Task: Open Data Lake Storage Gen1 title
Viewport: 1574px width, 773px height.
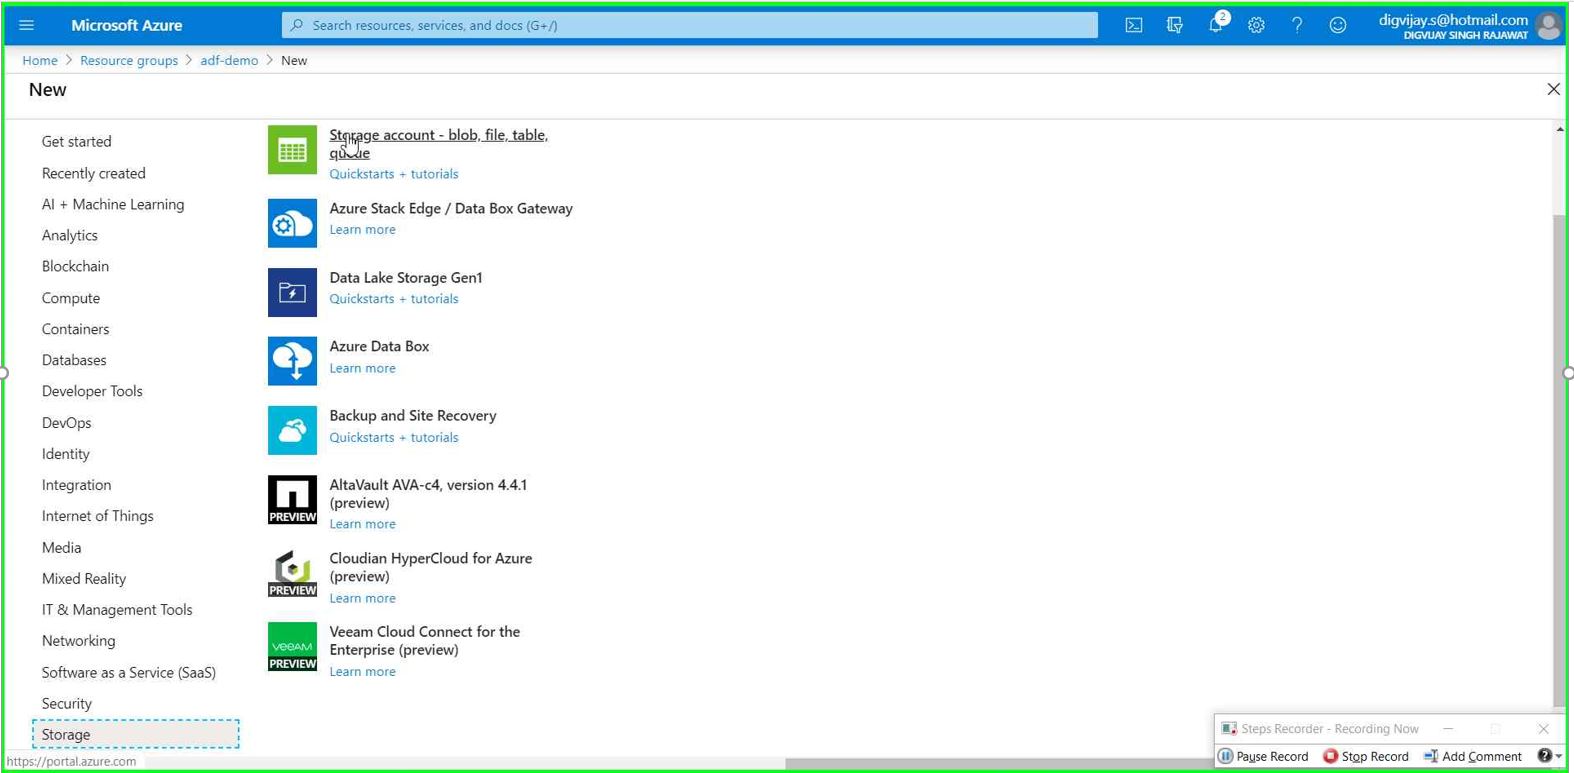Action: 406,278
